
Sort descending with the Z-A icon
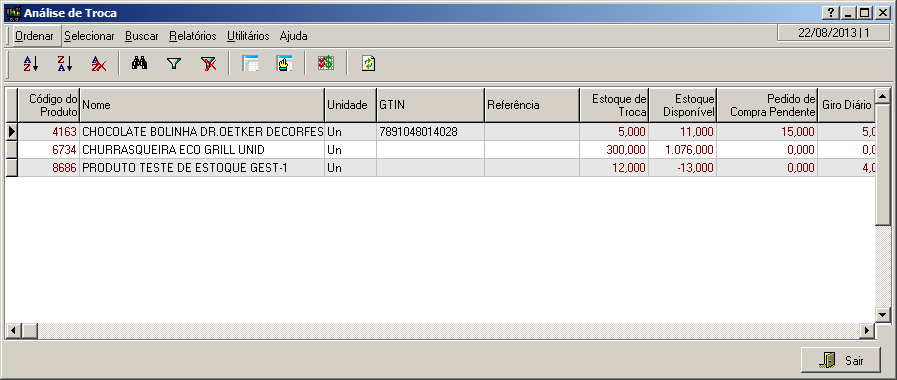click(x=65, y=64)
